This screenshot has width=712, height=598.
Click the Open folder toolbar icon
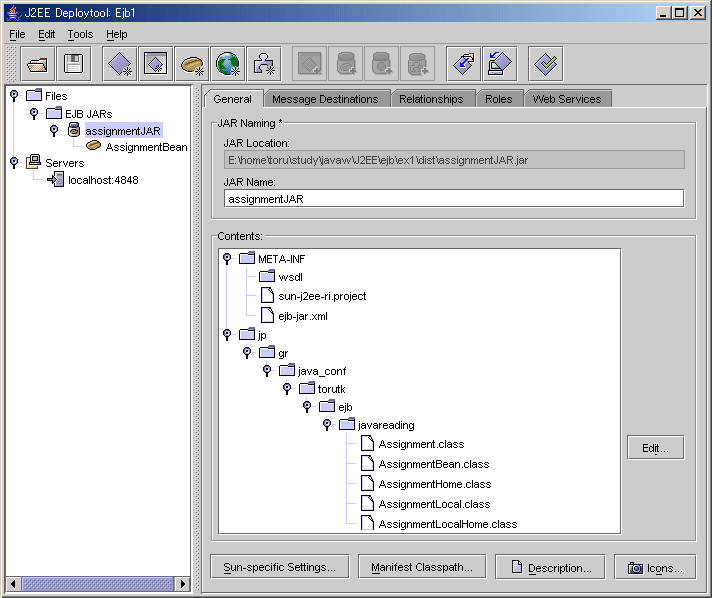(37, 64)
